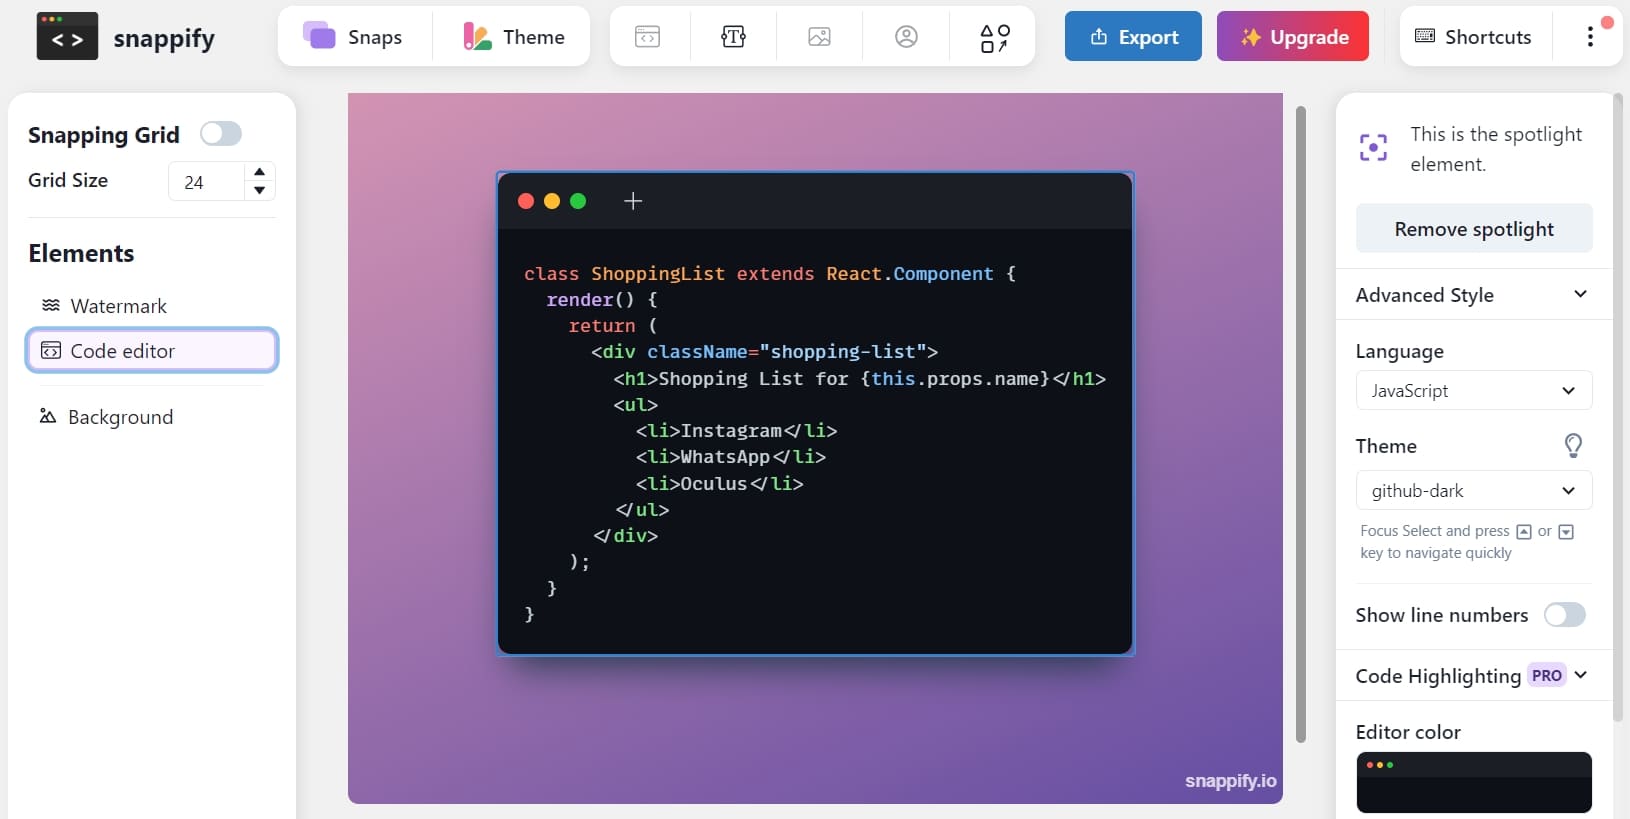Open the Snaps menu
Screen dimensions: 1630x819
pos(354,37)
